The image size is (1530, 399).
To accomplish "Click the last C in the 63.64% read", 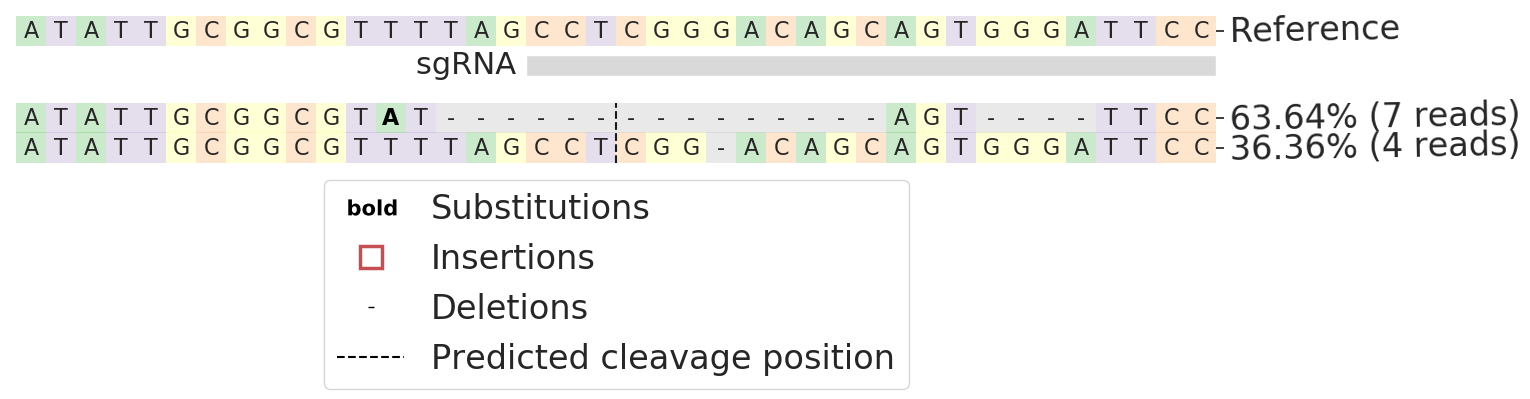I will pyautogui.click(x=1201, y=118).
